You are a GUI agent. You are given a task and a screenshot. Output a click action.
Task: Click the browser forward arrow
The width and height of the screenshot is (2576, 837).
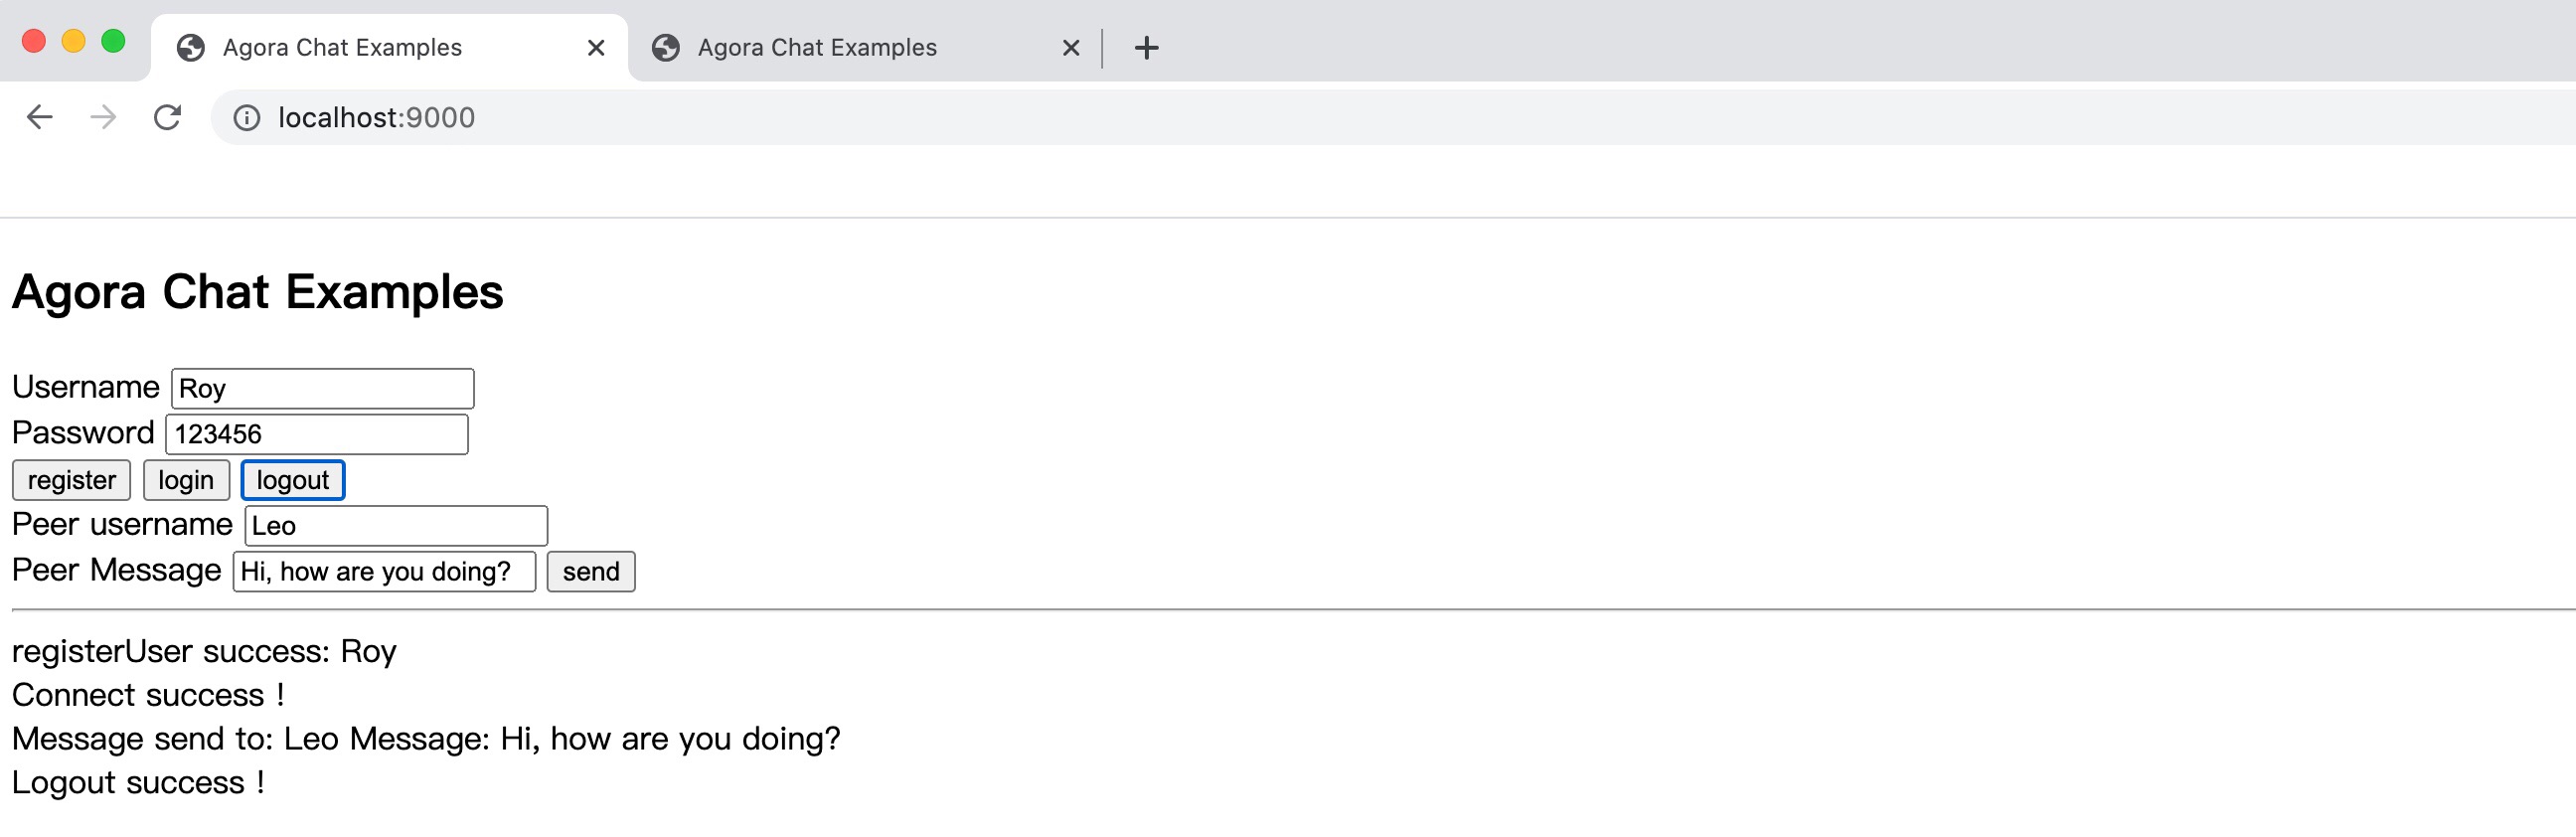pos(103,118)
